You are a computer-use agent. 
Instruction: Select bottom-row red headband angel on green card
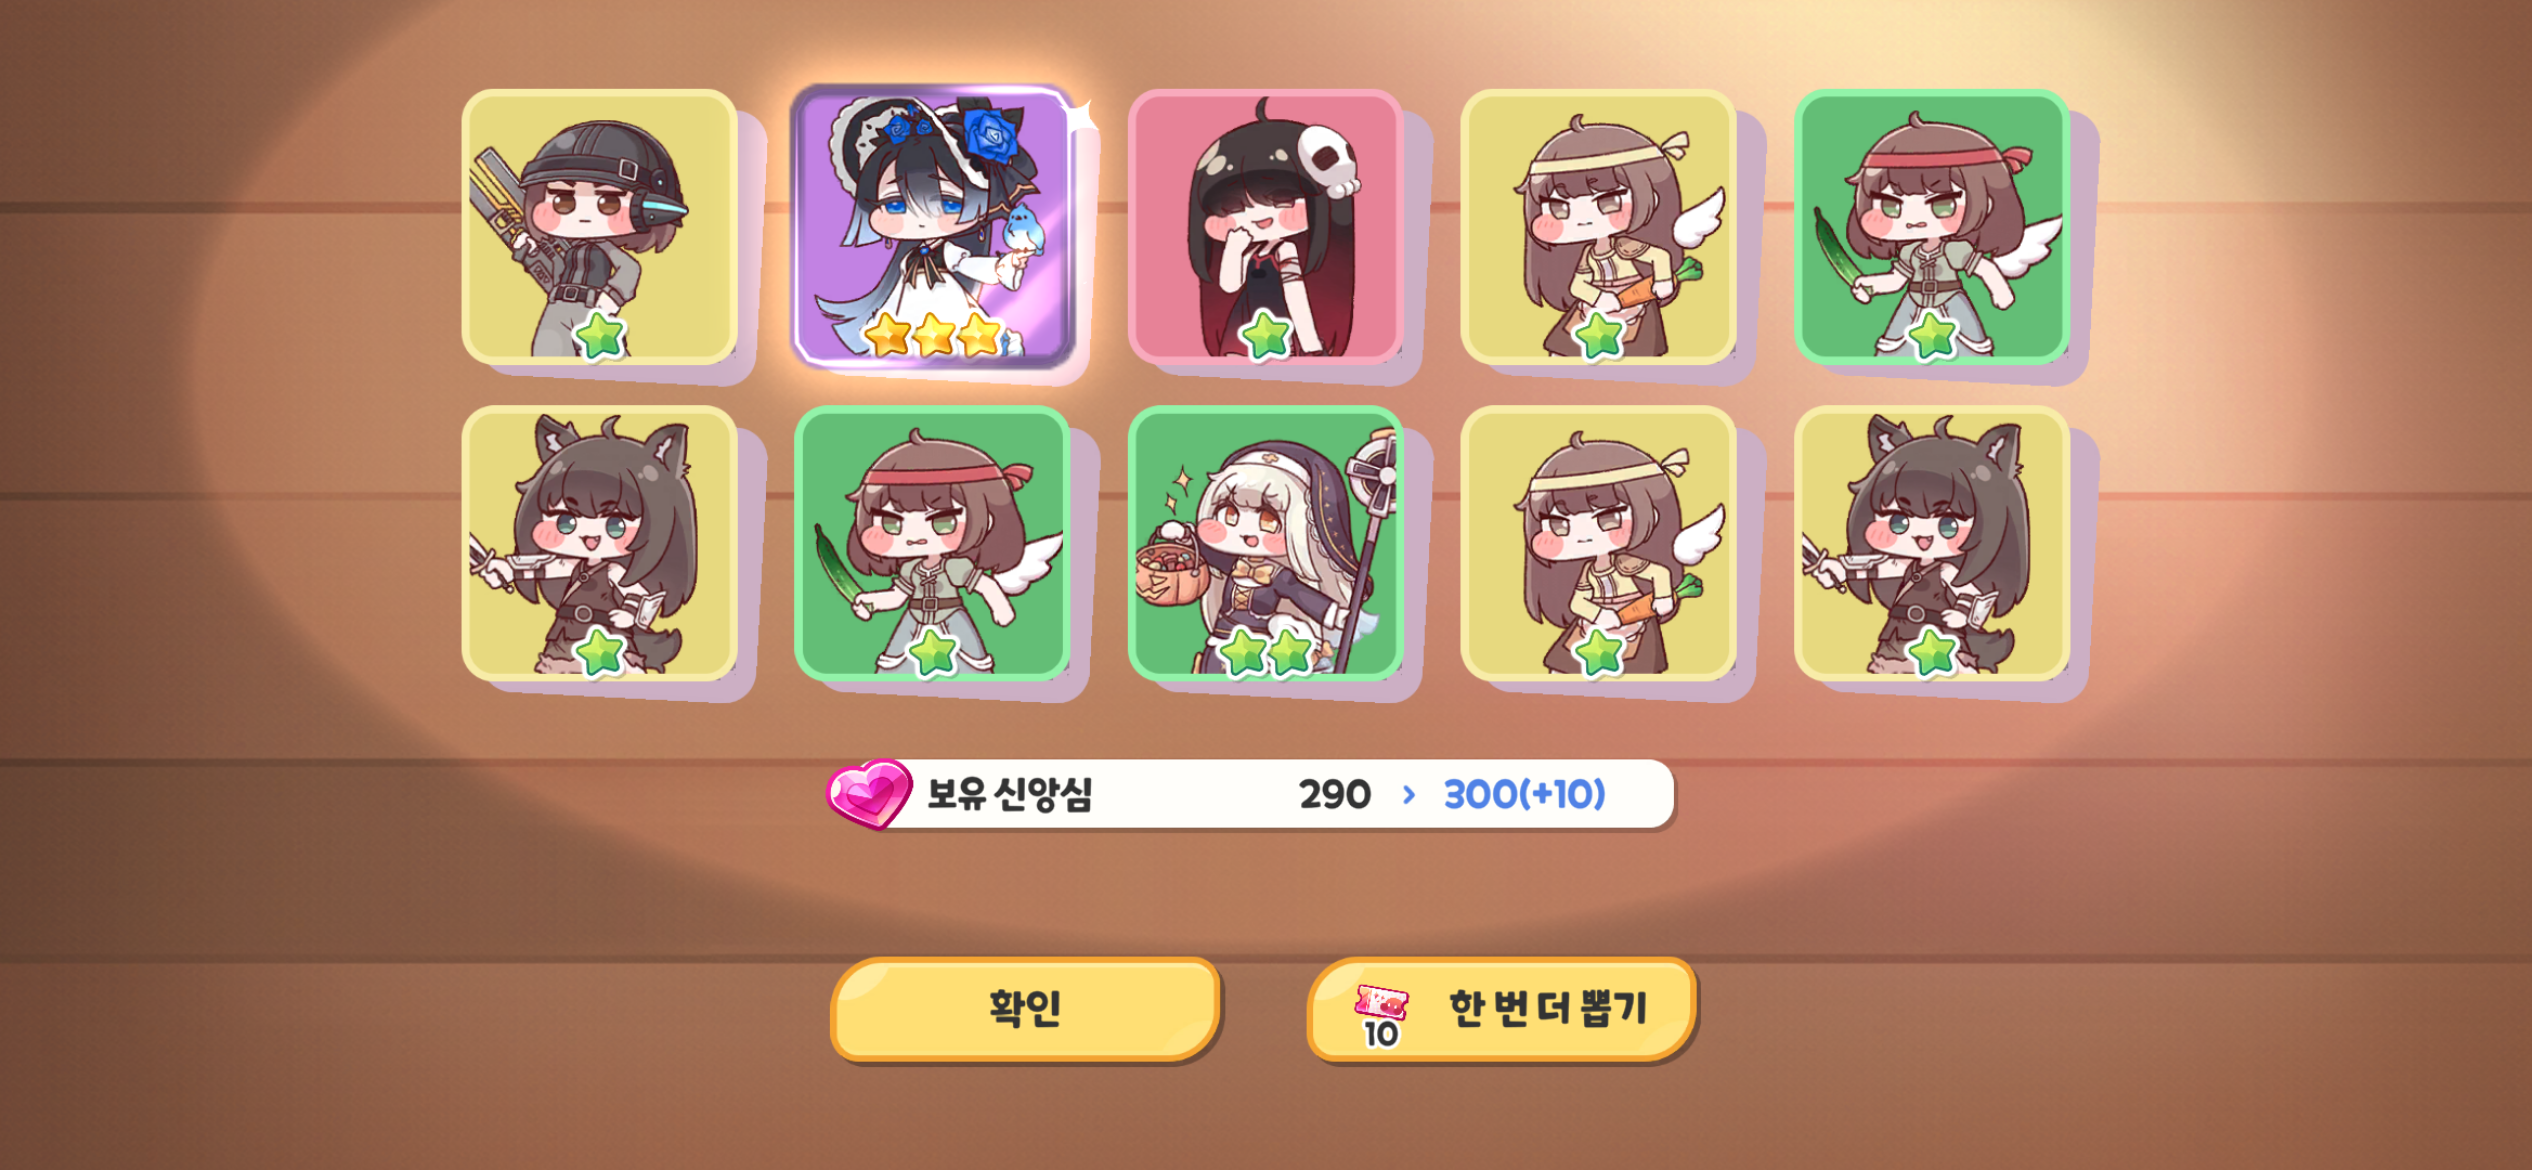(932, 543)
